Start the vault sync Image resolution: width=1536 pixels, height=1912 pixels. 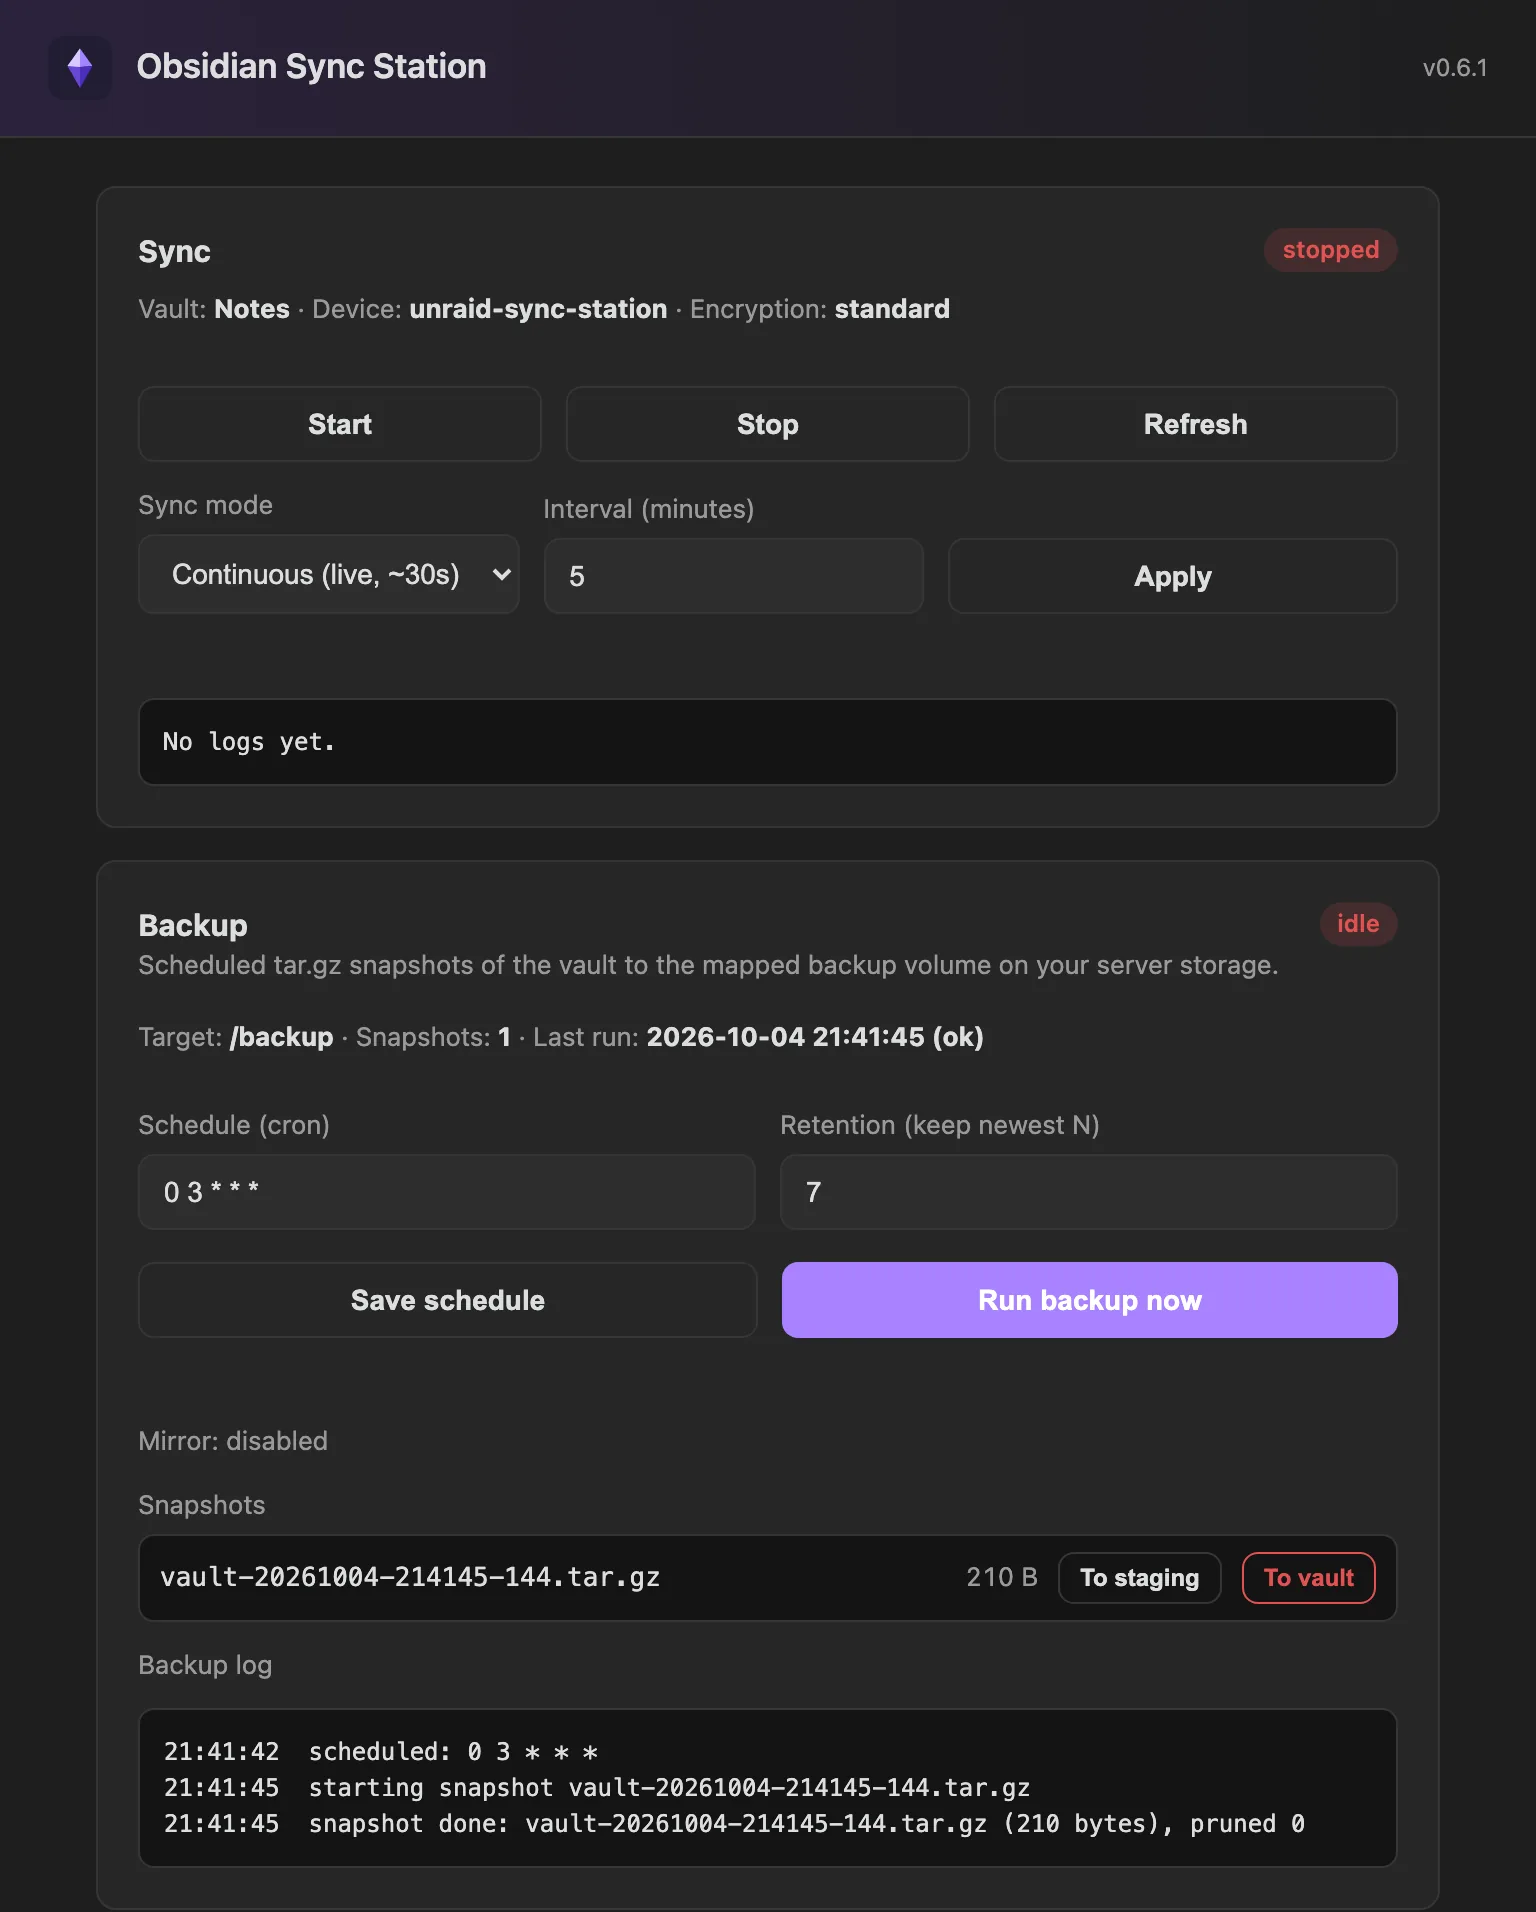click(340, 424)
